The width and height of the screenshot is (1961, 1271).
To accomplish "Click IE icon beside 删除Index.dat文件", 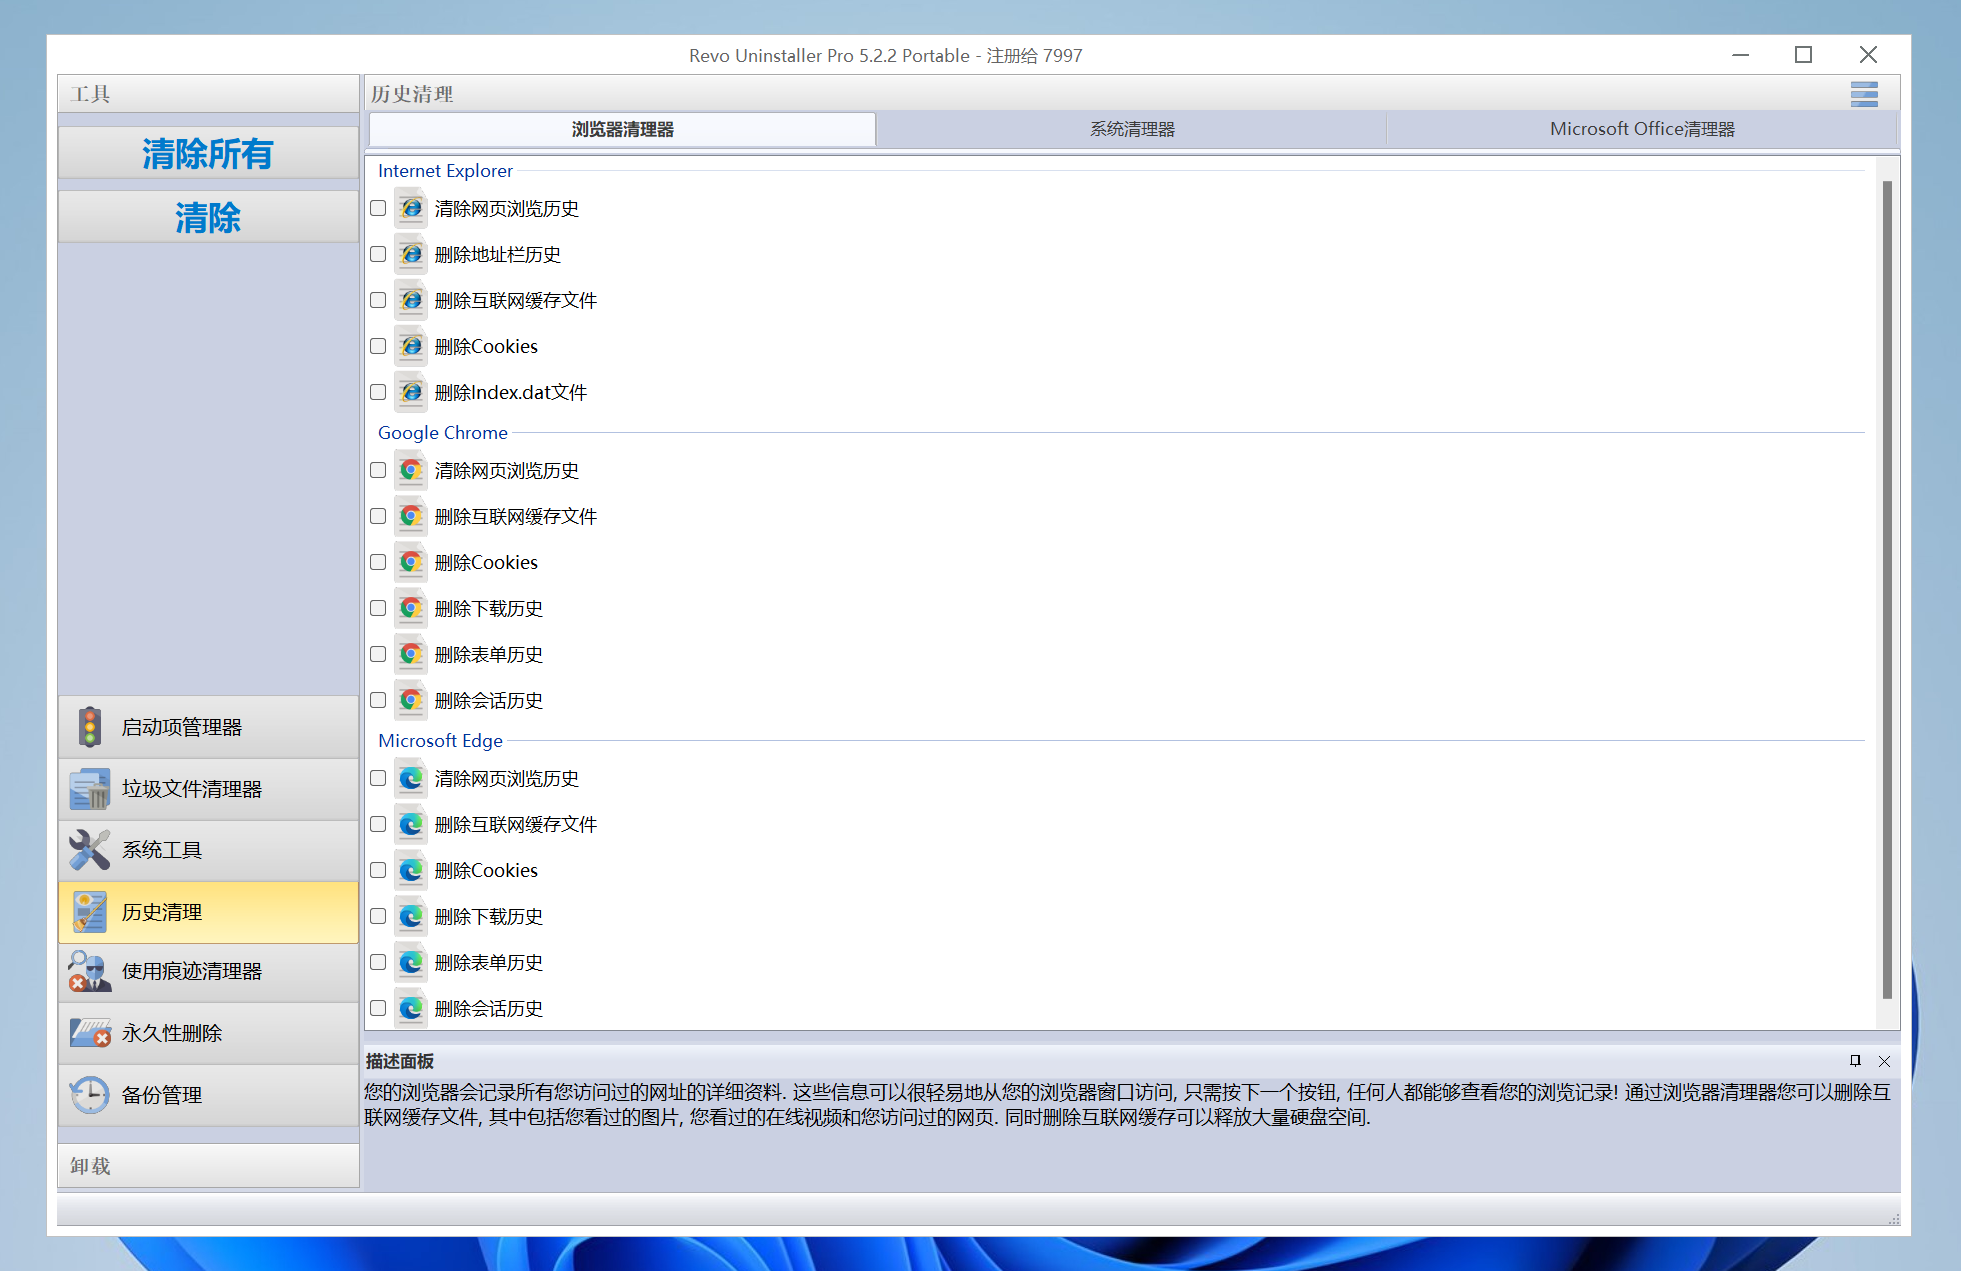I will (411, 392).
